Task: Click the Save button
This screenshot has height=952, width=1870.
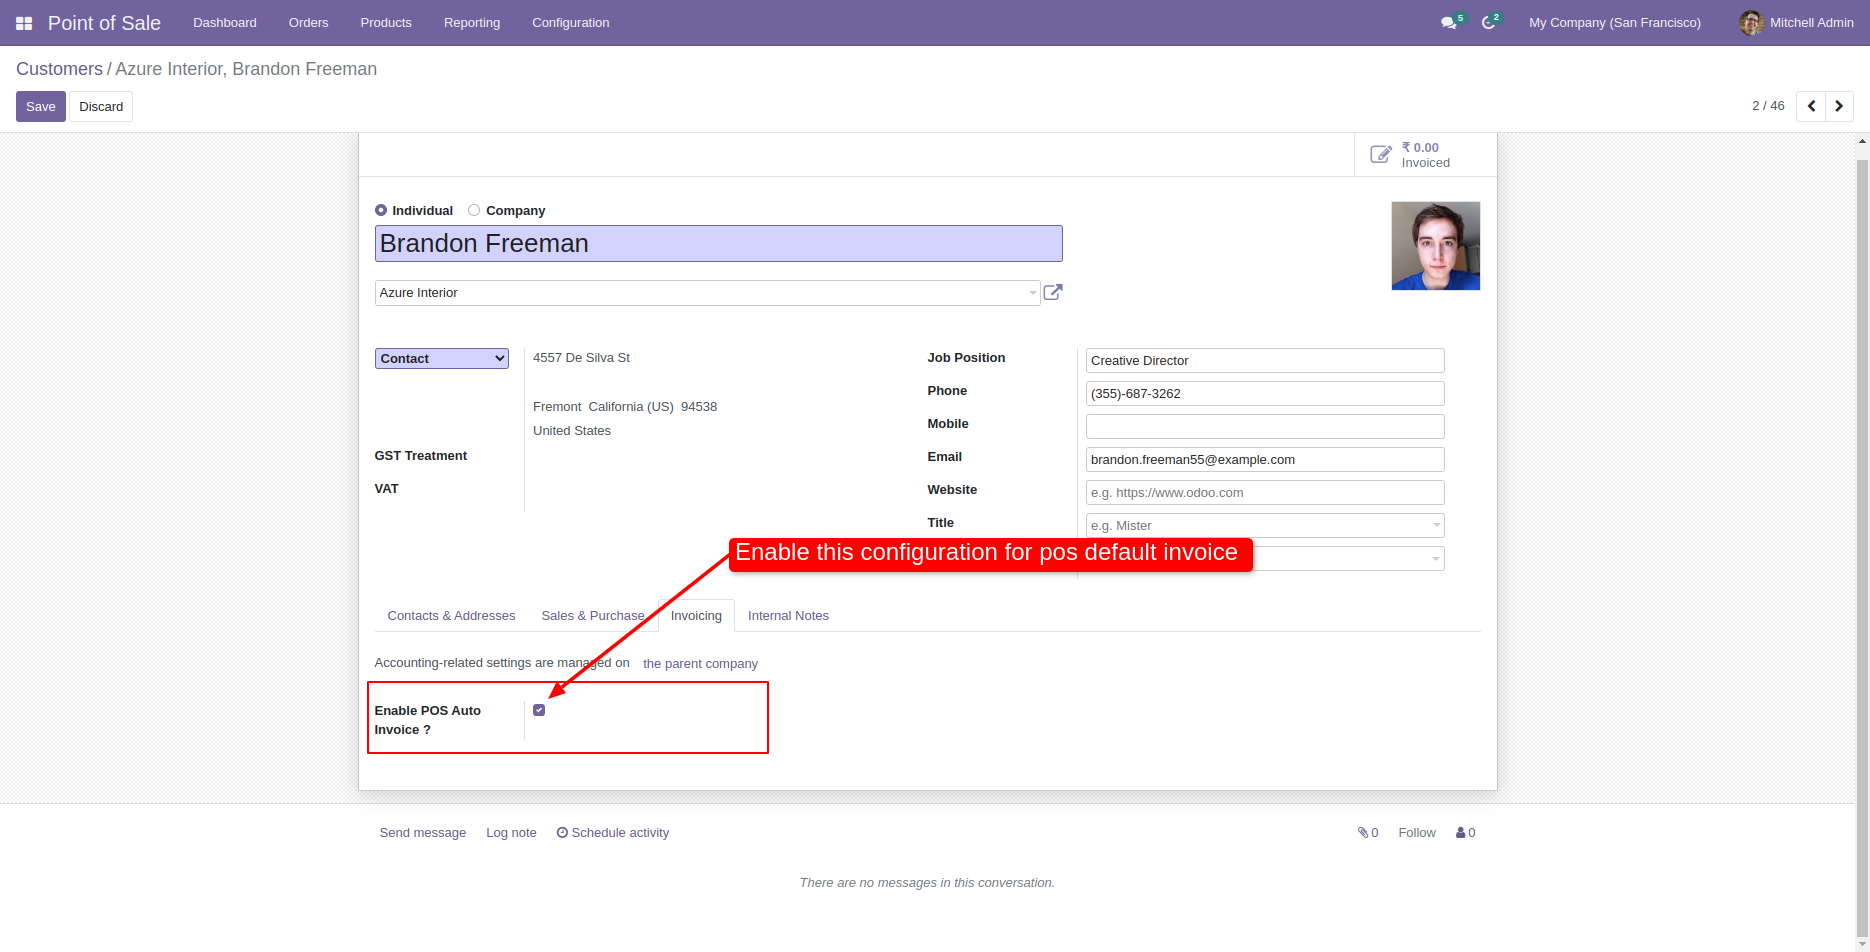Action: pyautogui.click(x=41, y=107)
